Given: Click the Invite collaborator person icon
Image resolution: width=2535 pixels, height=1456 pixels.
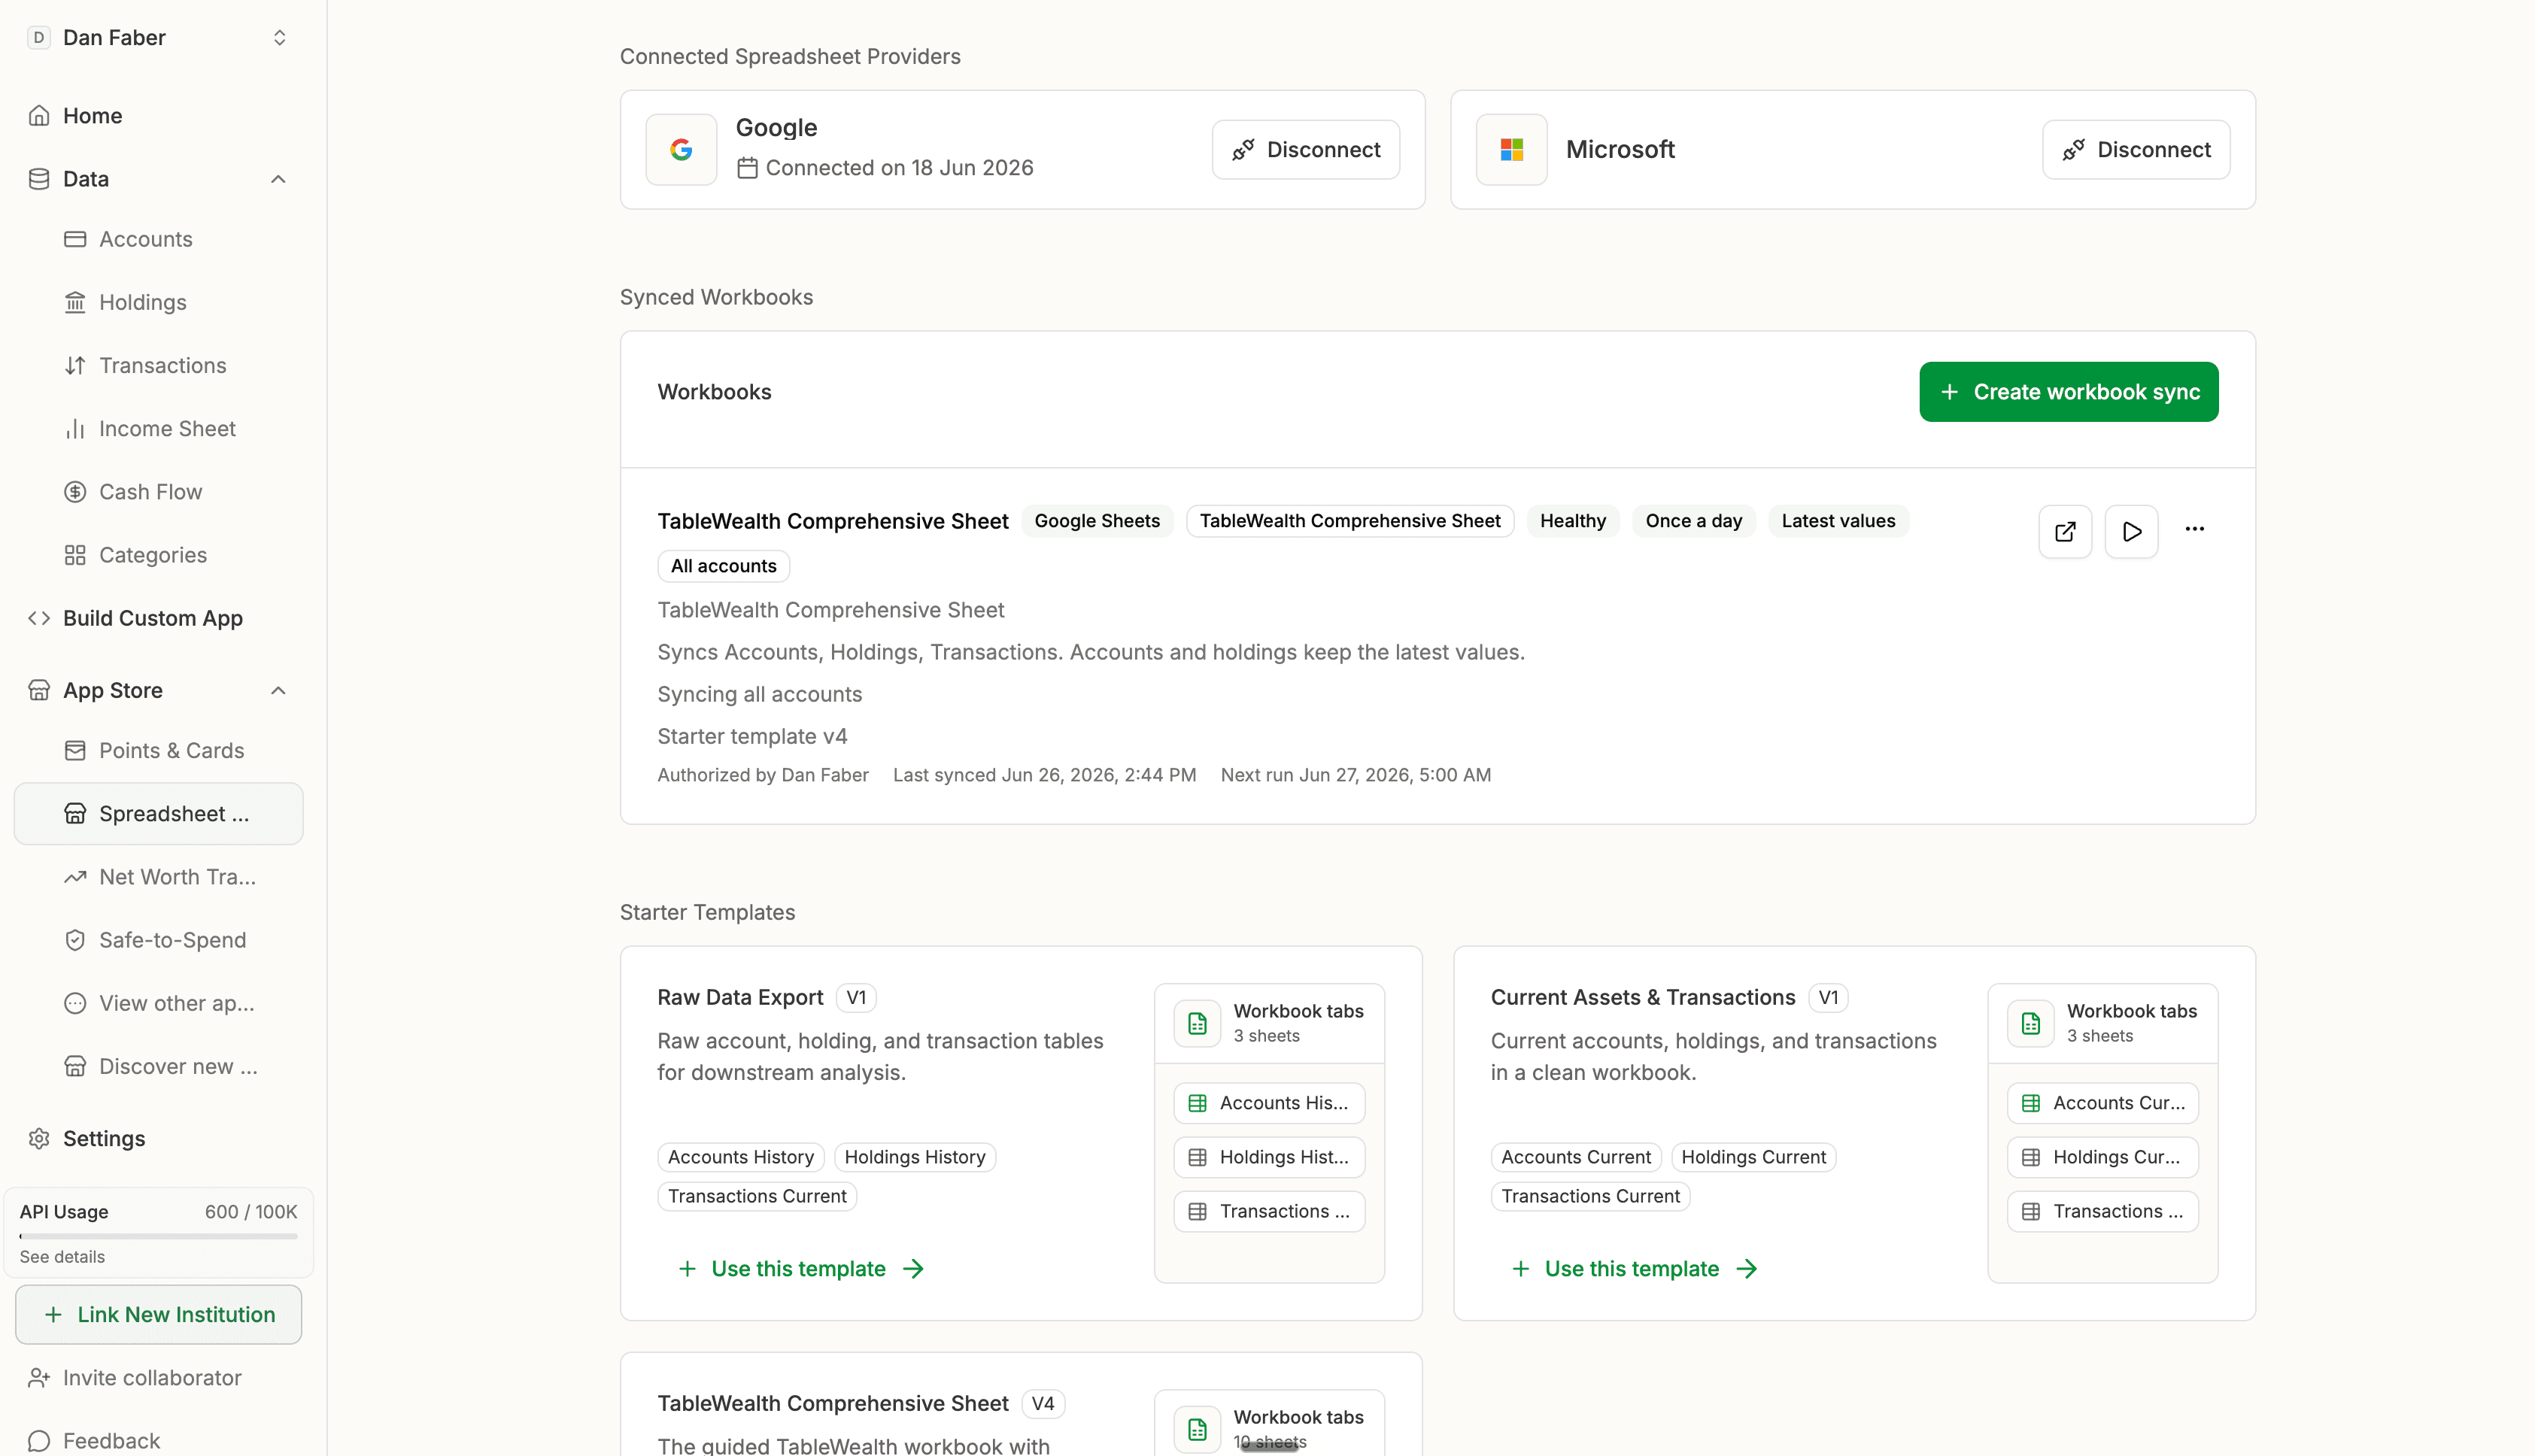Looking at the screenshot, I should click(39, 1377).
